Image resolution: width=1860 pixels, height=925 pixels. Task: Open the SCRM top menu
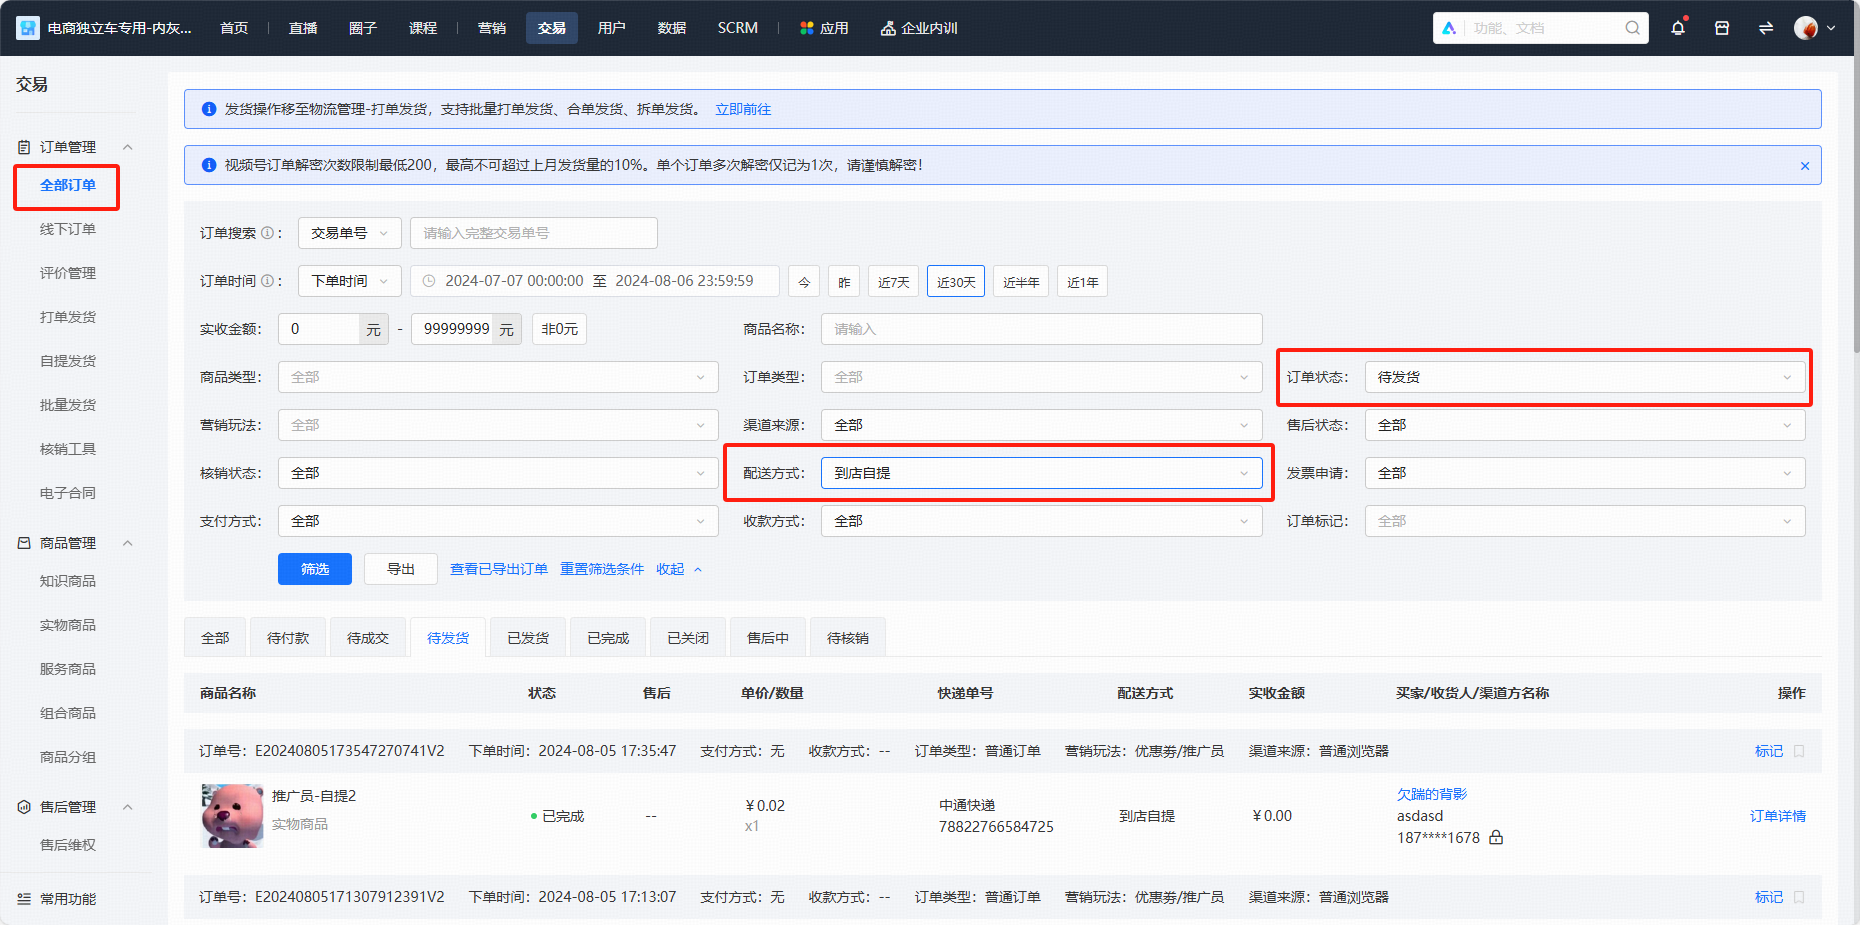[738, 28]
